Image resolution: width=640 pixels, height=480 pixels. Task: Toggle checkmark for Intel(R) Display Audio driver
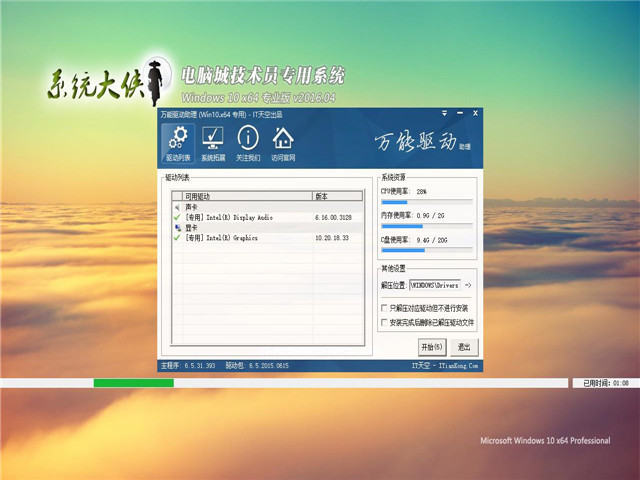177,217
